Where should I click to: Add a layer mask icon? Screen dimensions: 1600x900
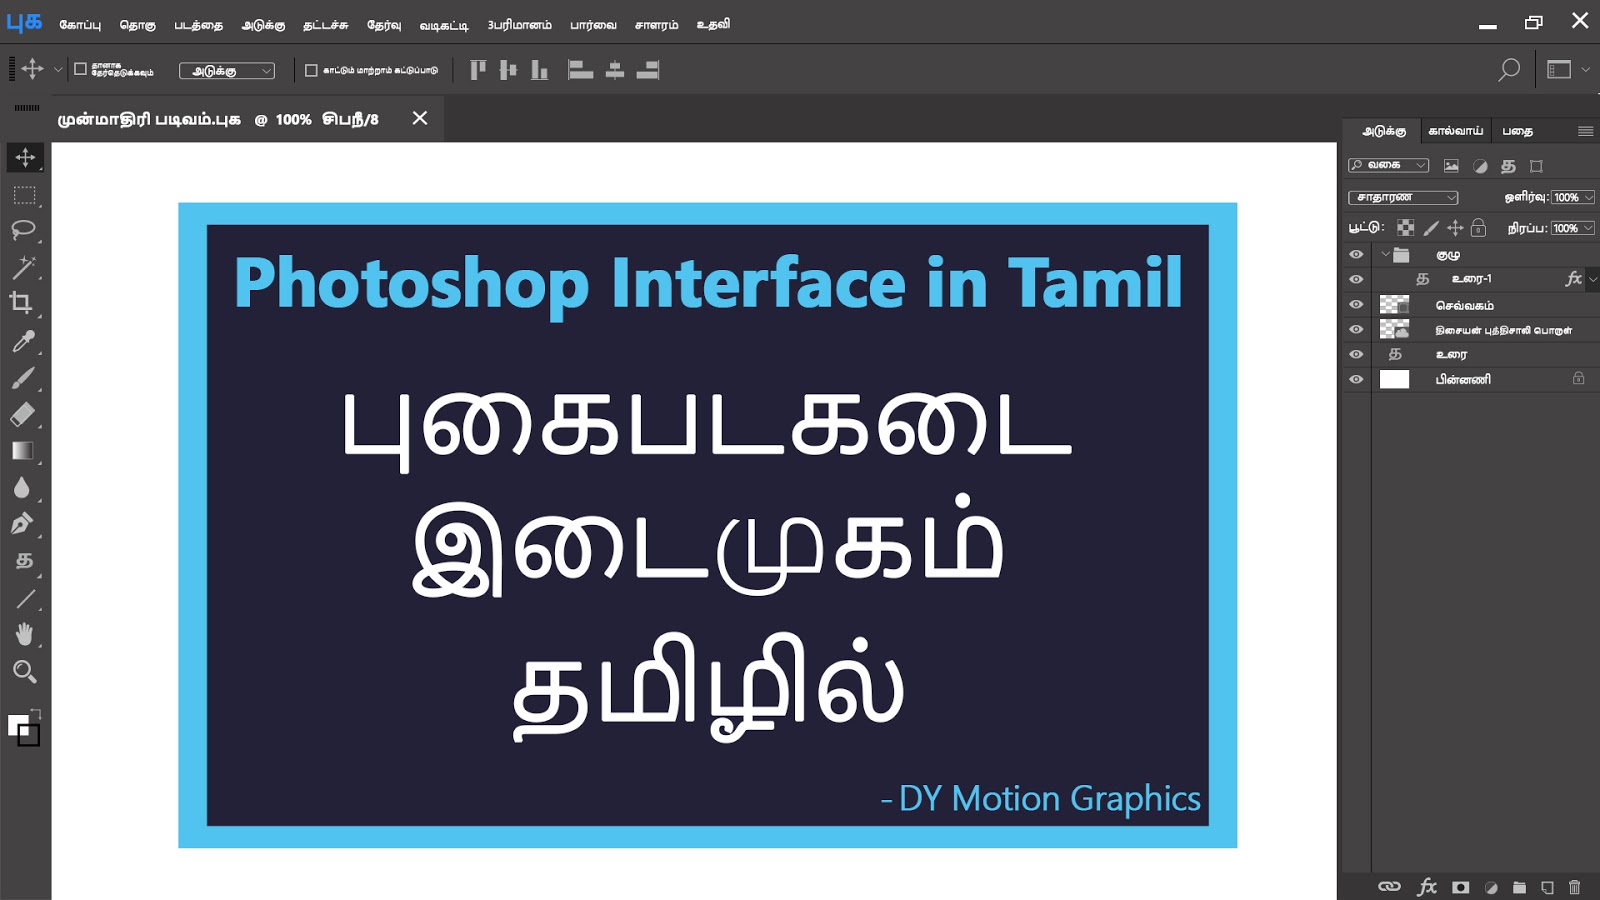point(1461,887)
